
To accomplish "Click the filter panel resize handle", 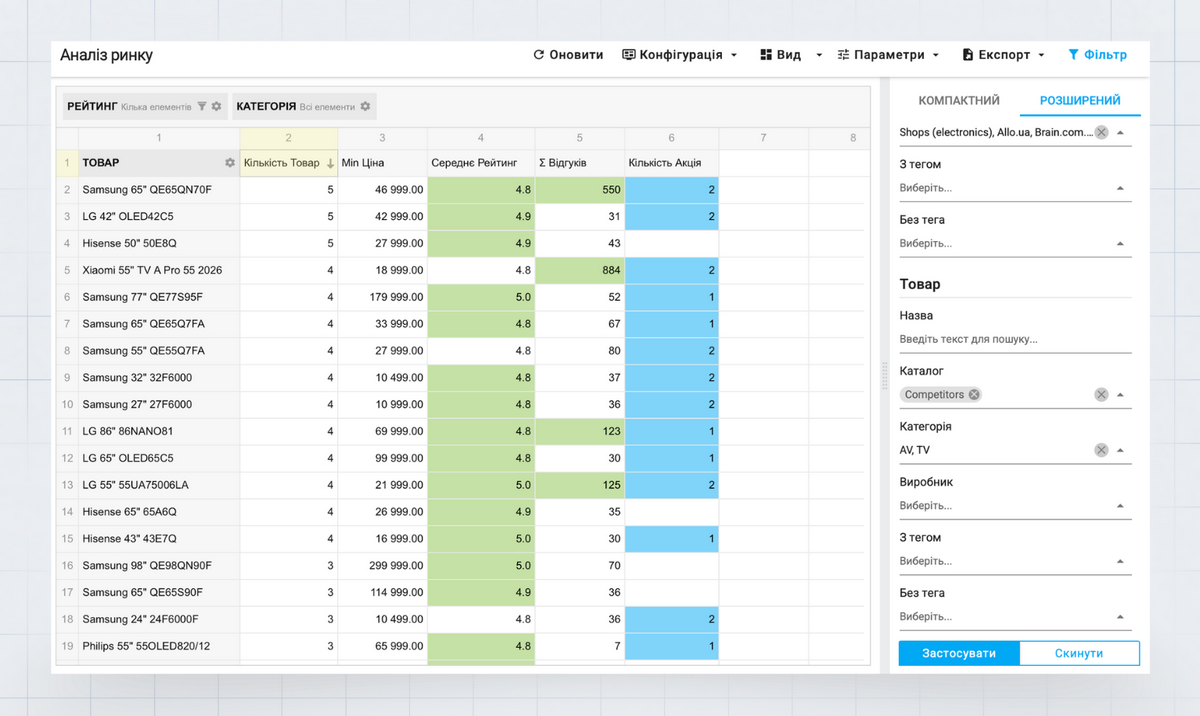I will [x=884, y=374].
